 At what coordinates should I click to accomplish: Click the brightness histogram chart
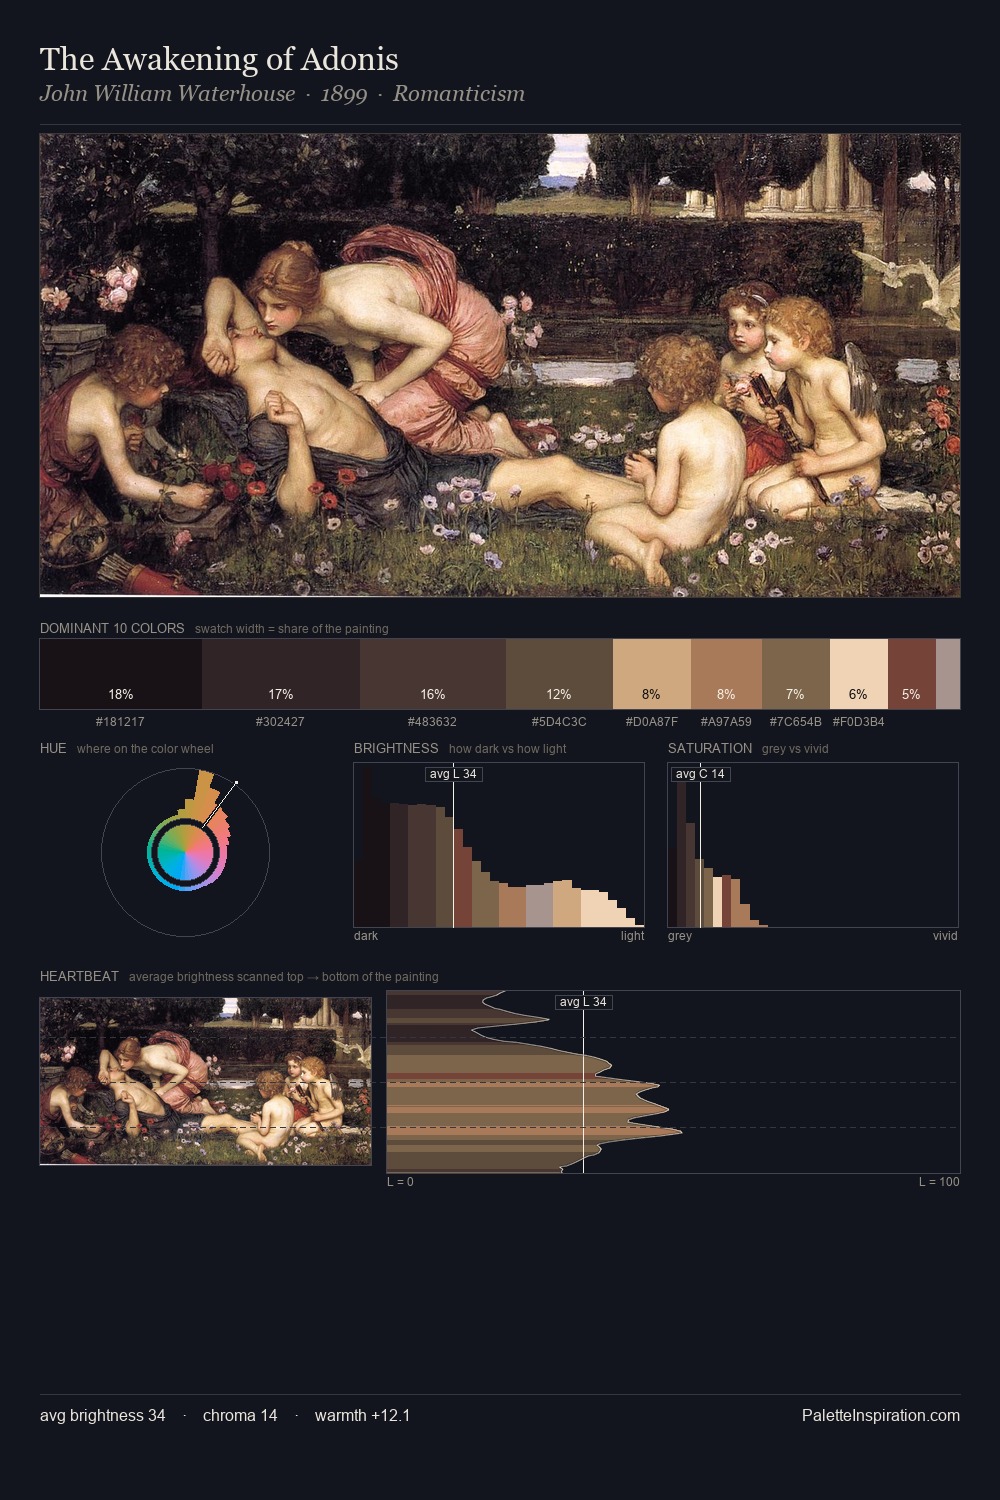click(499, 845)
